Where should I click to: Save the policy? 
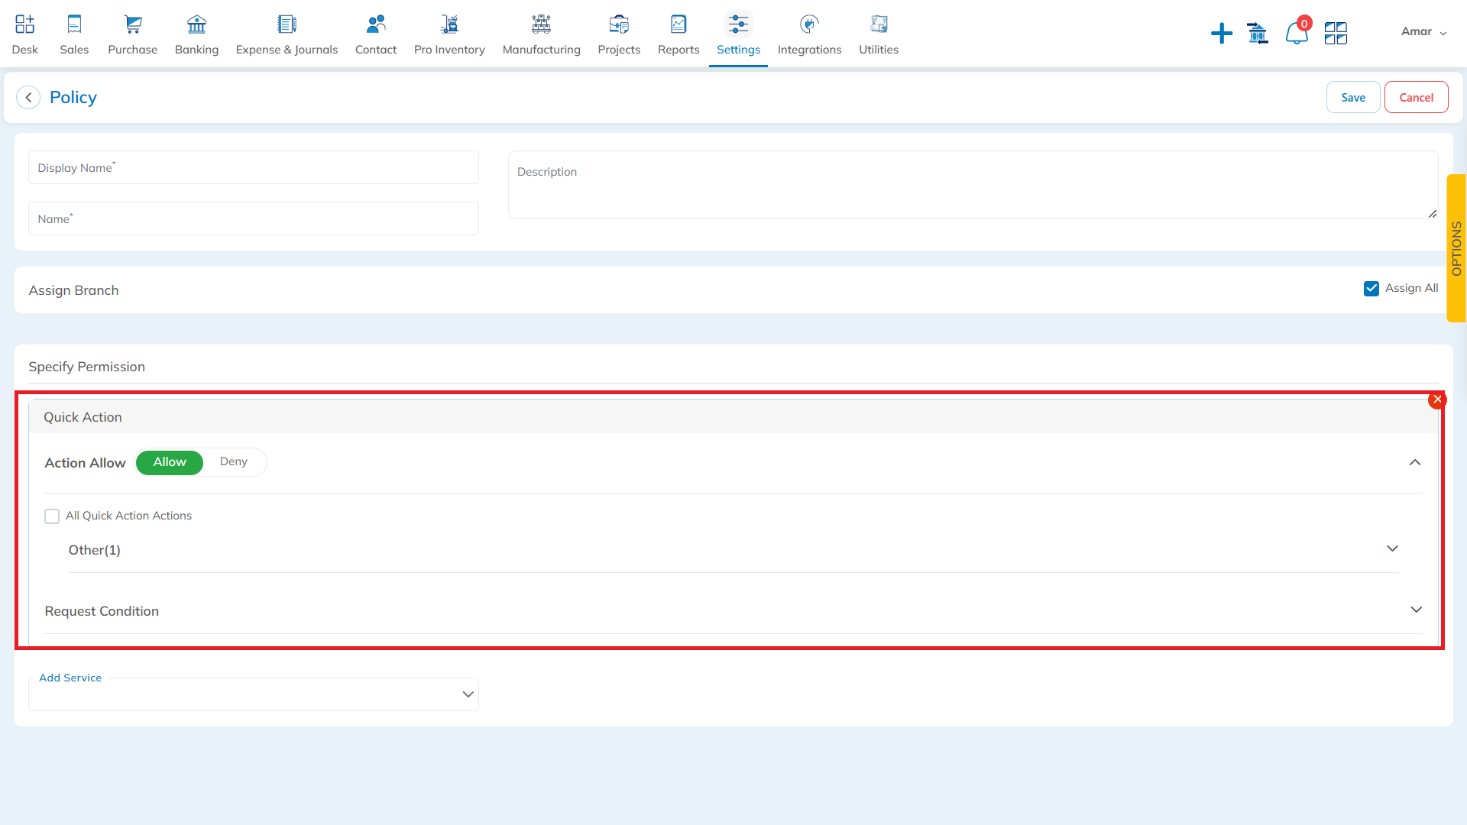[1353, 97]
